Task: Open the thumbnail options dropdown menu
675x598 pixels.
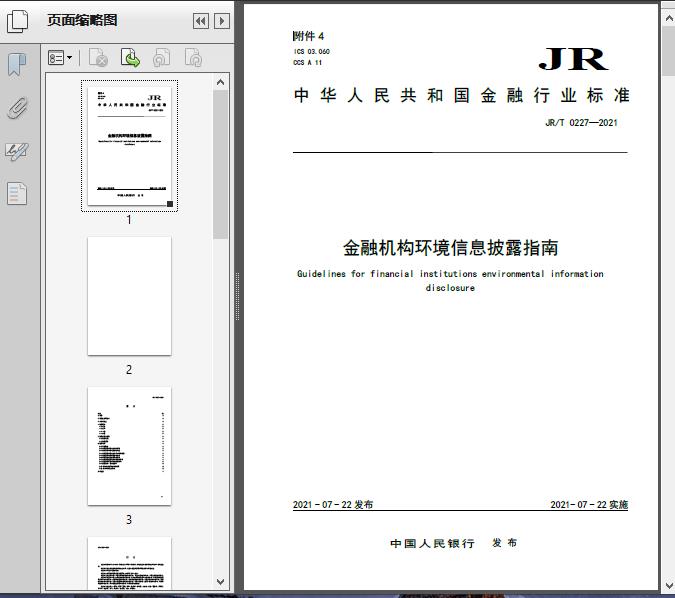Action: coord(60,58)
